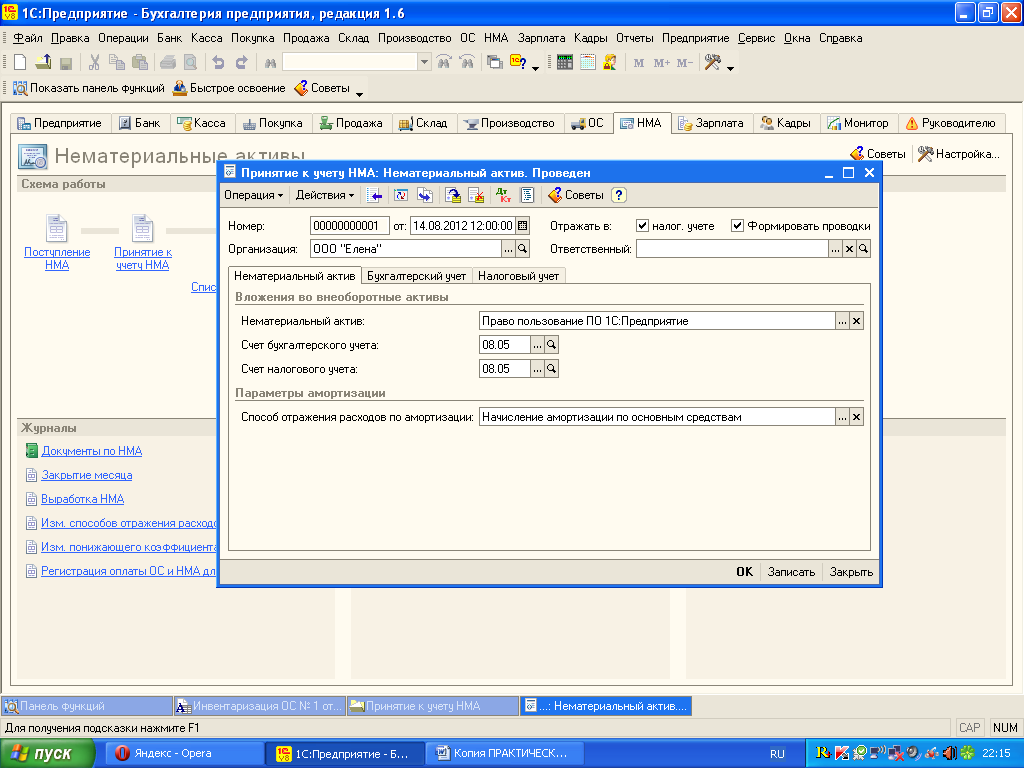The image size is (1024, 768).
Task: Open the Поступление НМА link
Action: 57,258
